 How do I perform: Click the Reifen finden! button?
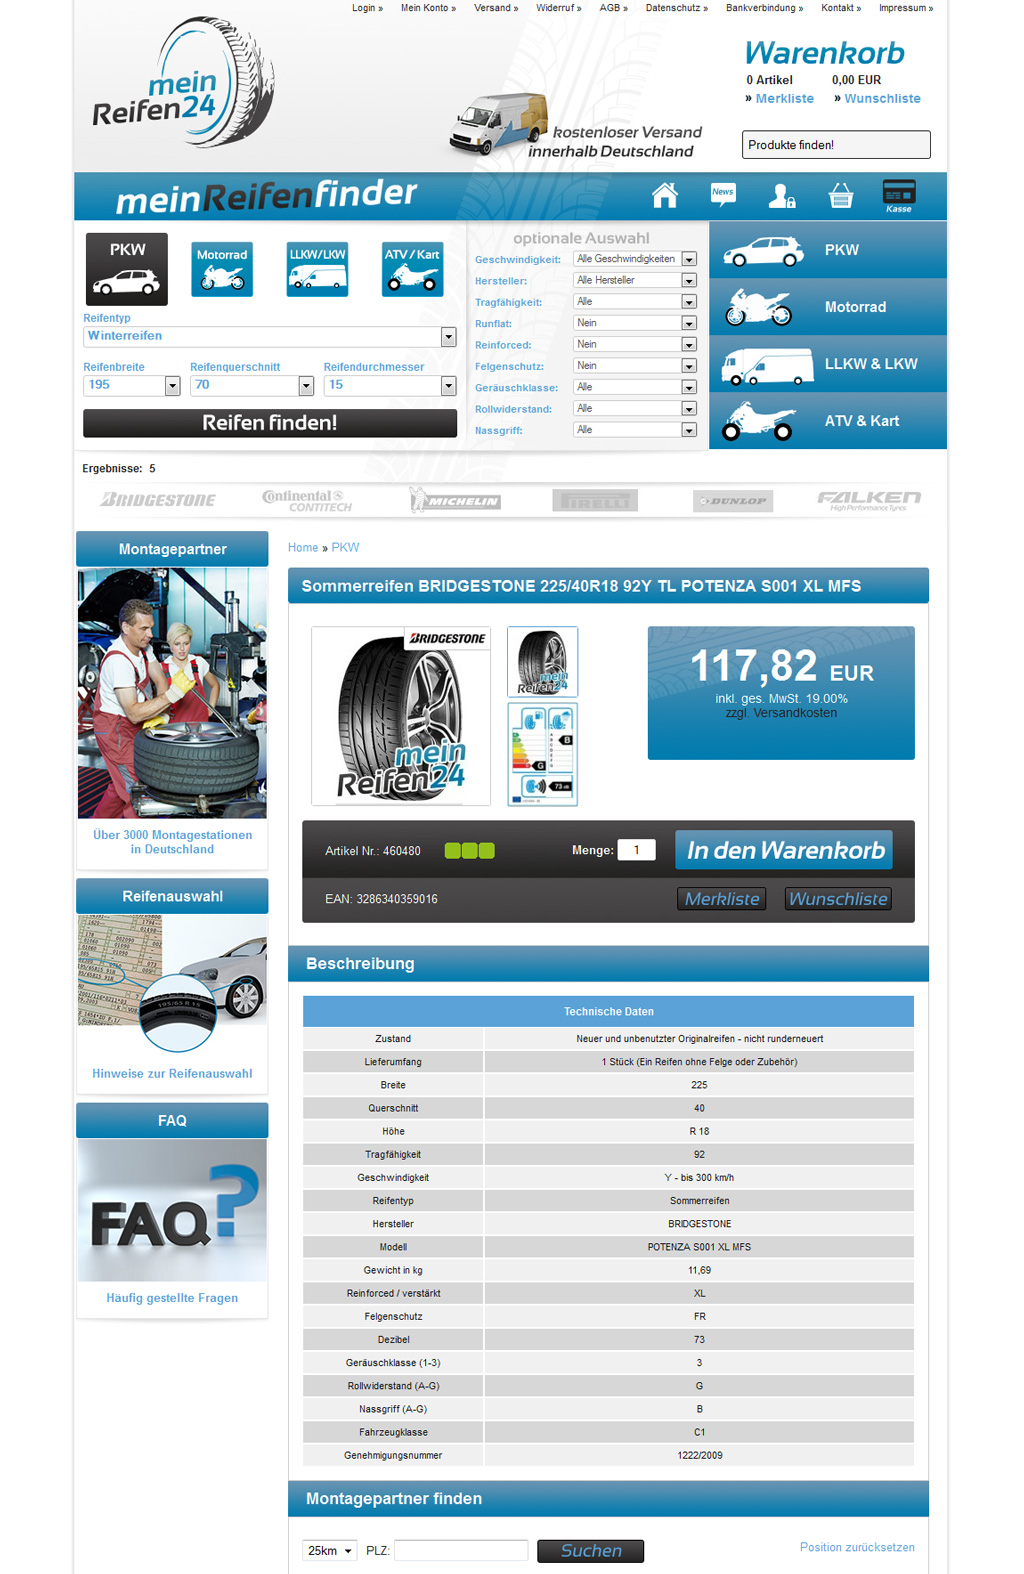coord(270,423)
